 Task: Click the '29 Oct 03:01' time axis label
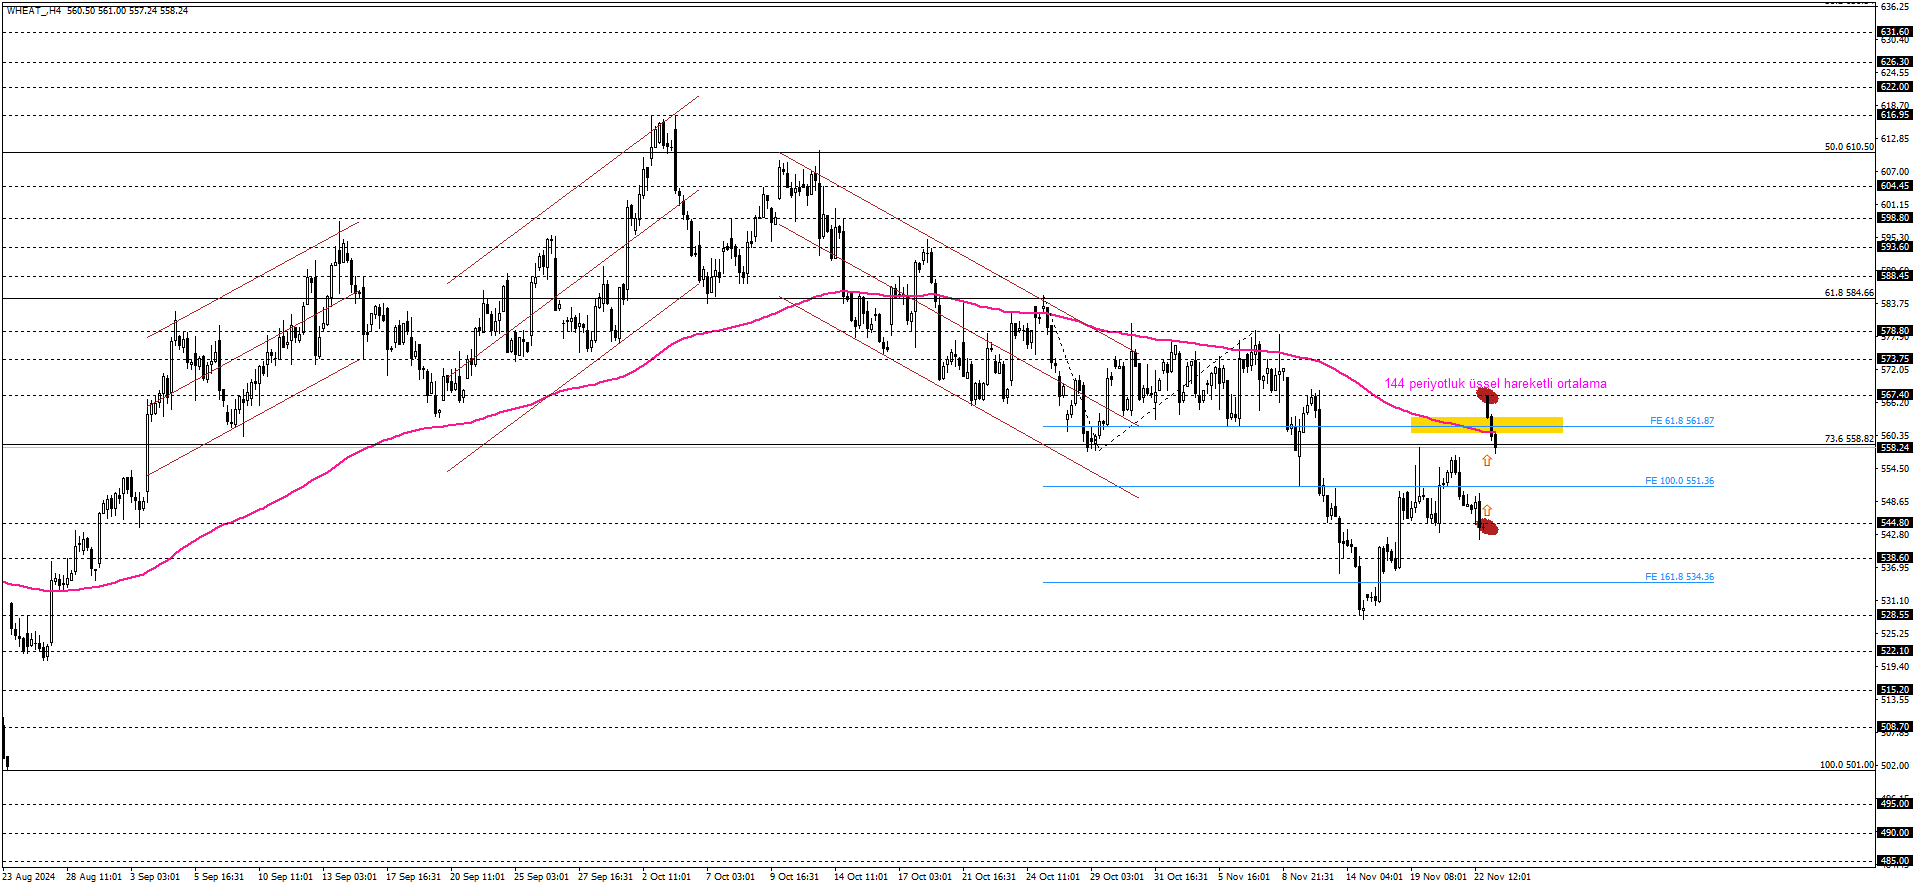tap(1117, 877)
